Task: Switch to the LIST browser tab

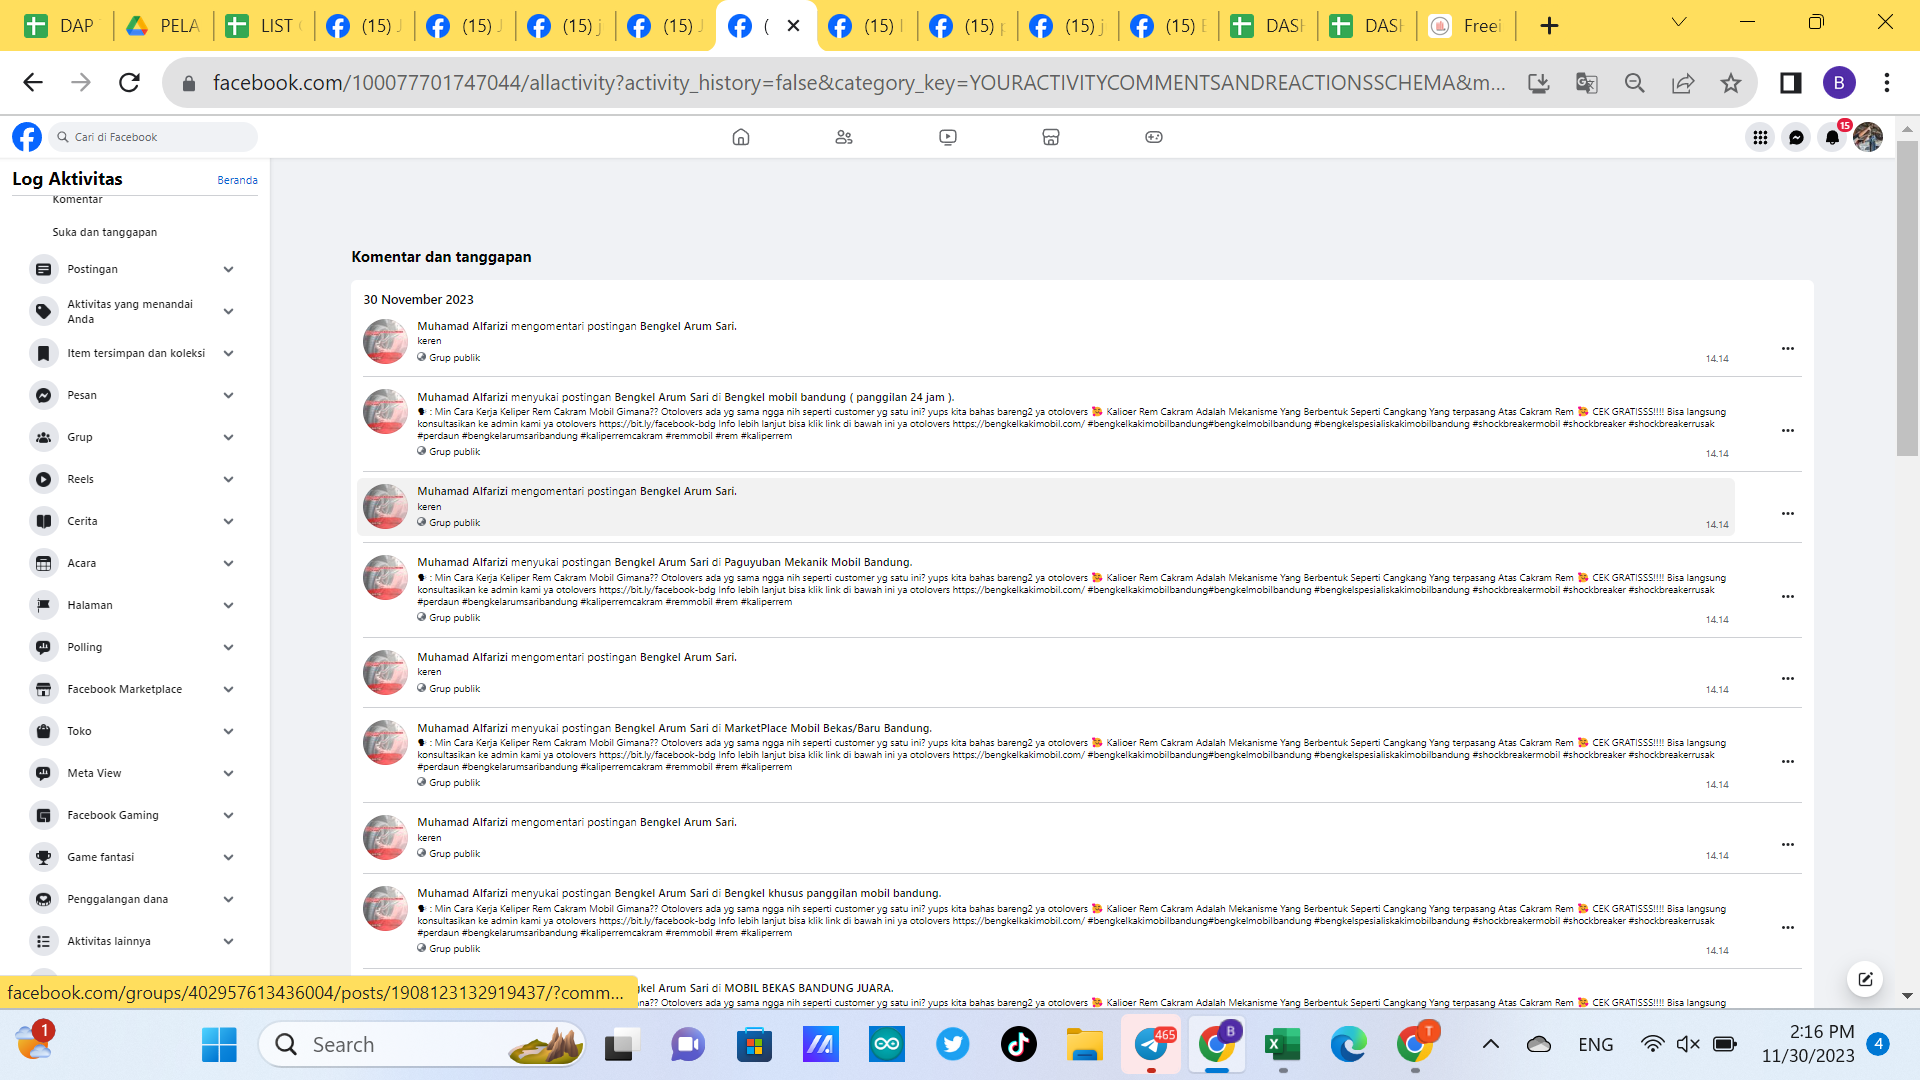Action: (x=262, y=26)
